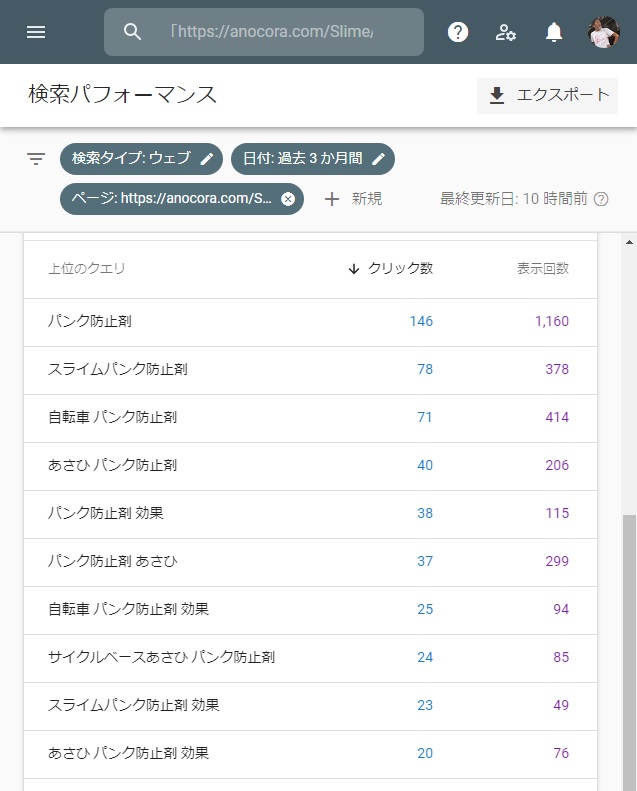Click the search magnifier icon
Image resolution: width=637 pixels, height=791 pixels.
(x=132, y=32)
